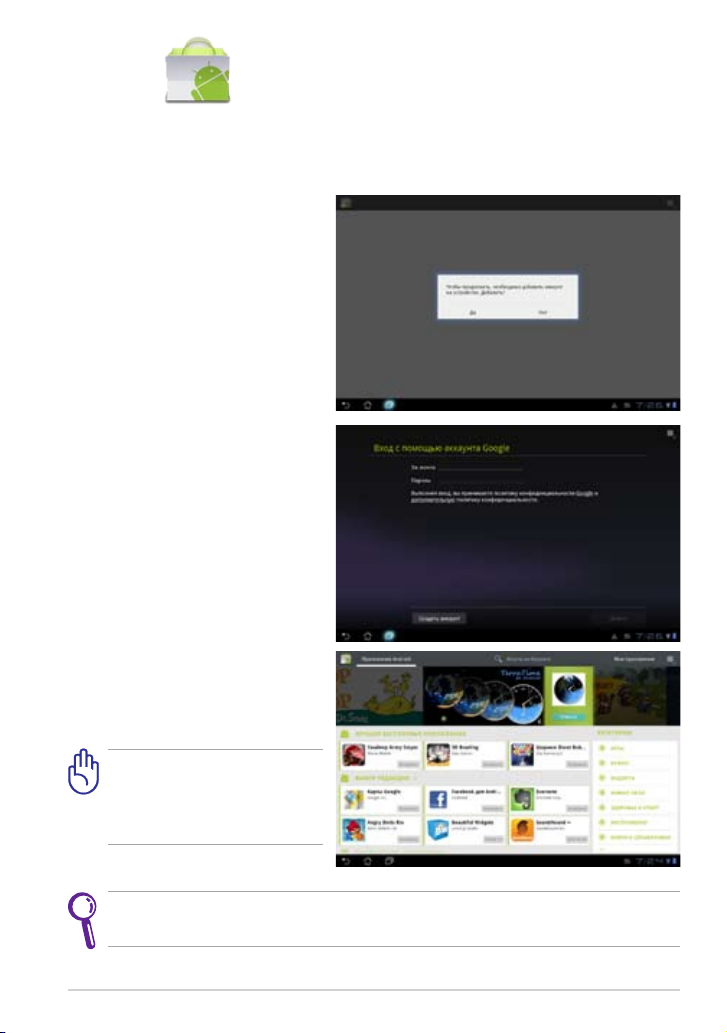Tap clock area in dialog screenshot status bar
The width and height of the screenshot is (727, 1033).
click(x=650, y=405)
